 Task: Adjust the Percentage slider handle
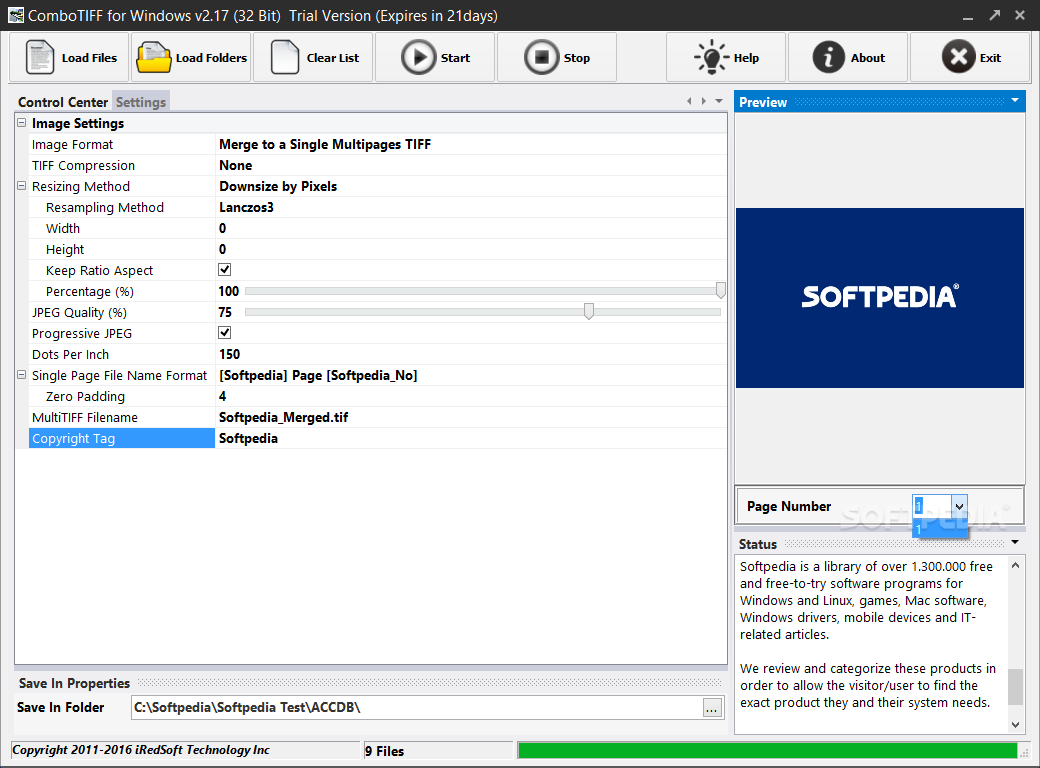pos(720,290)
